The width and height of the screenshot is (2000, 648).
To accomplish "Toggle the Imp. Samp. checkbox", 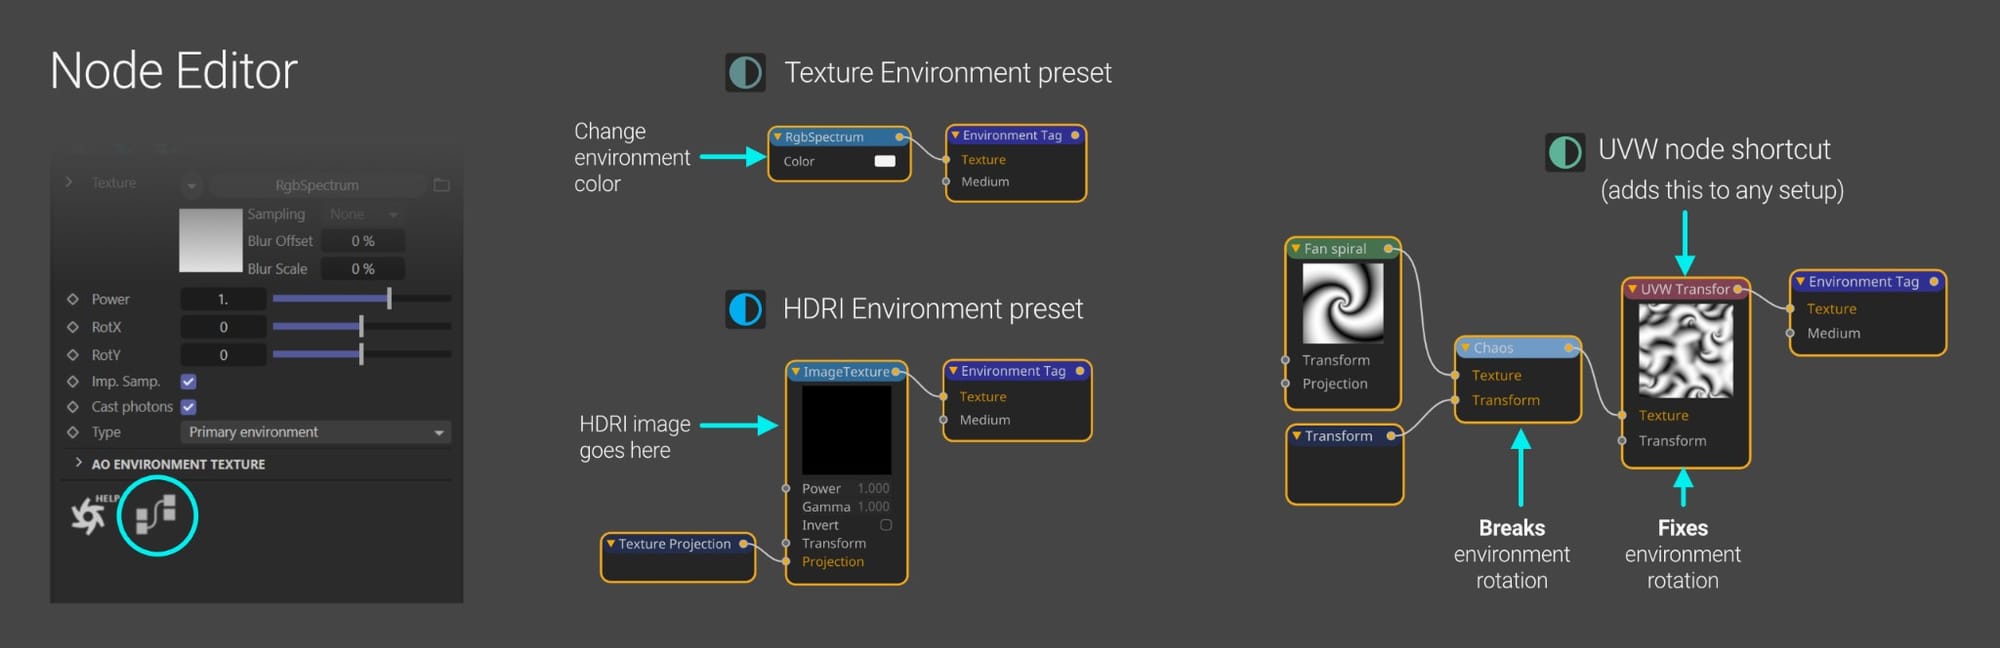I will click(188, 381).
